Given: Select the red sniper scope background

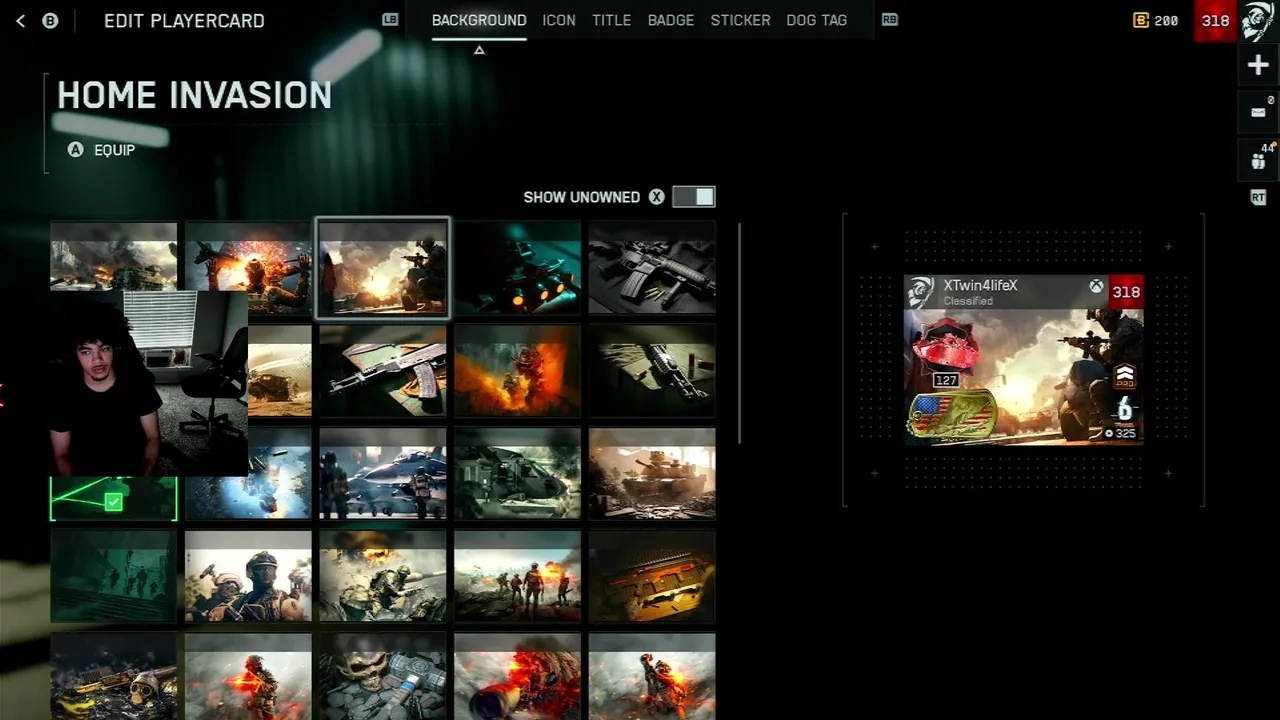Looking at the screenshot, I should (517, 677).
